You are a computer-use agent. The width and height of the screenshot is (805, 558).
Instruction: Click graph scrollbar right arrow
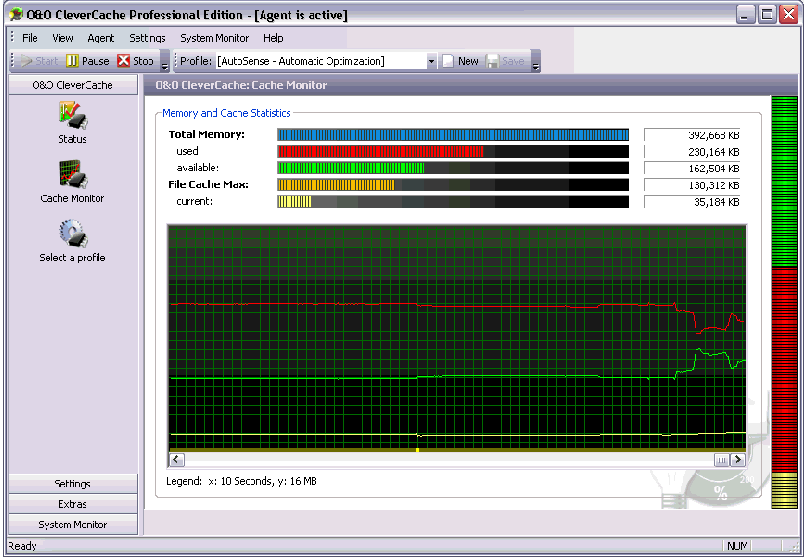point(738,459)
